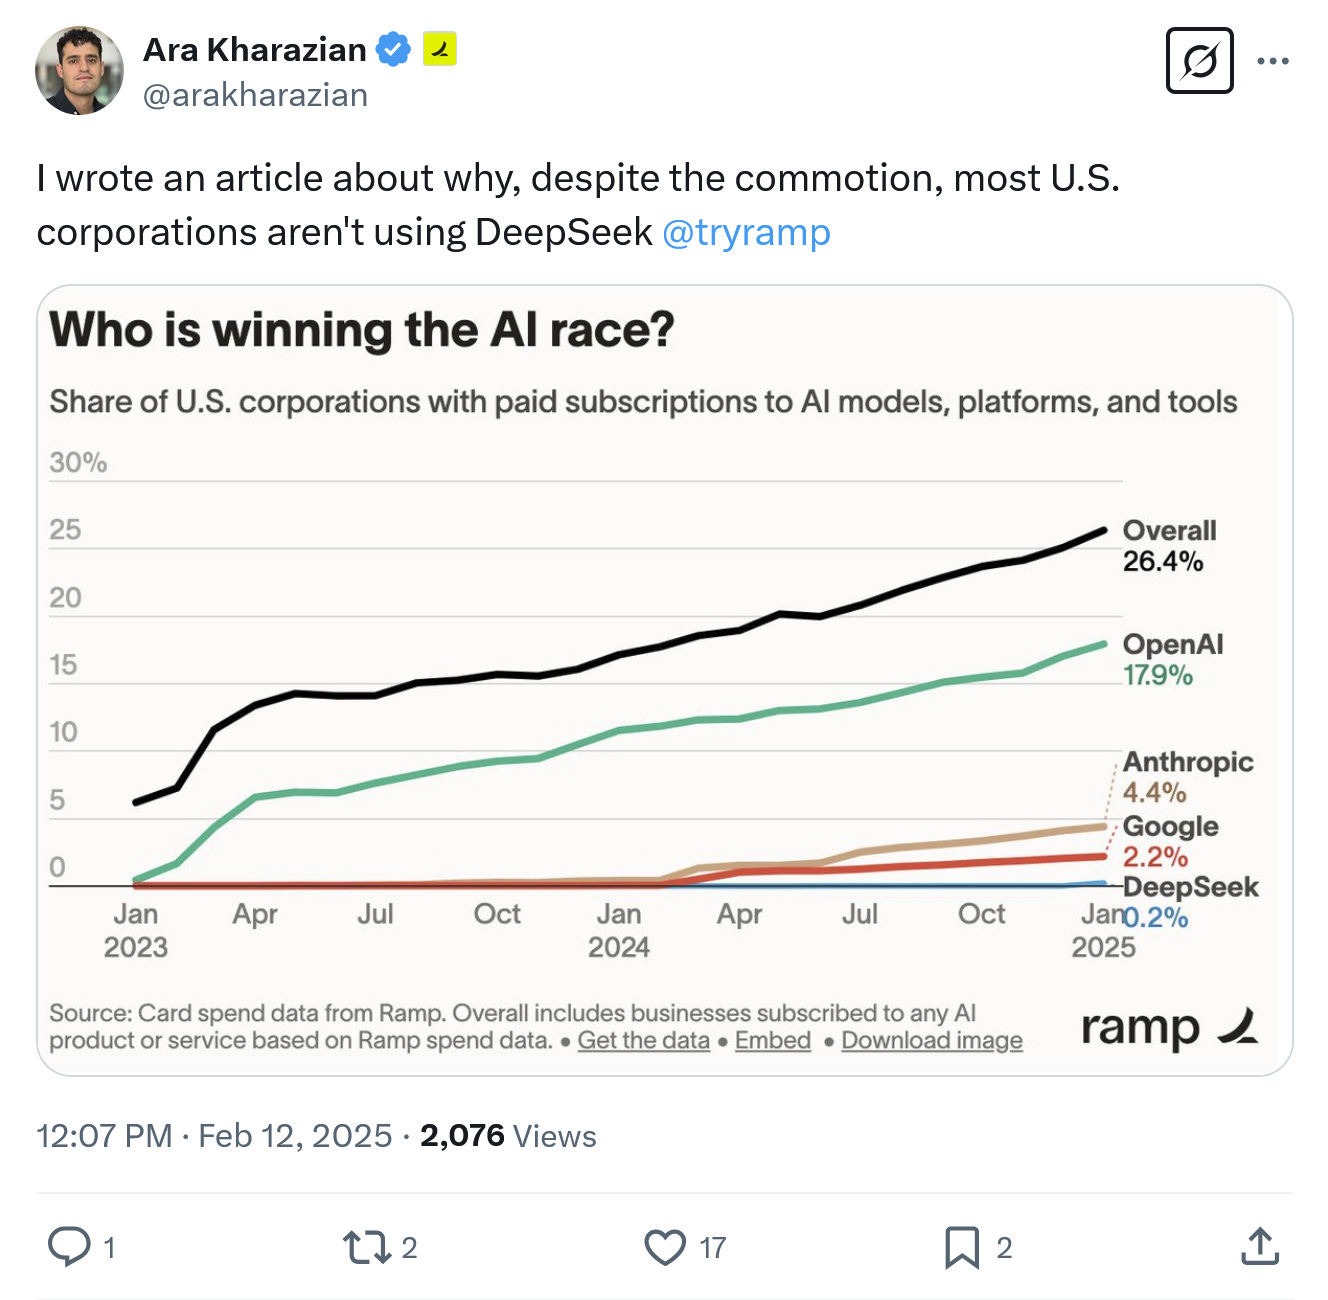1328x1300 pixels.
Task: Click the blue verified checkmark badge
Action: coord(393,49)
